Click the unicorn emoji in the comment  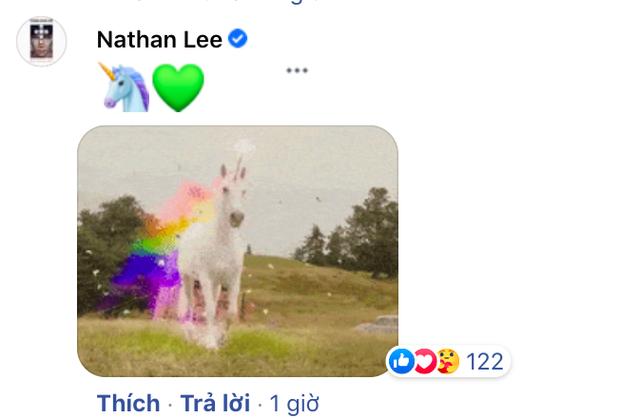pyautogui.click(x=124, y=87)
